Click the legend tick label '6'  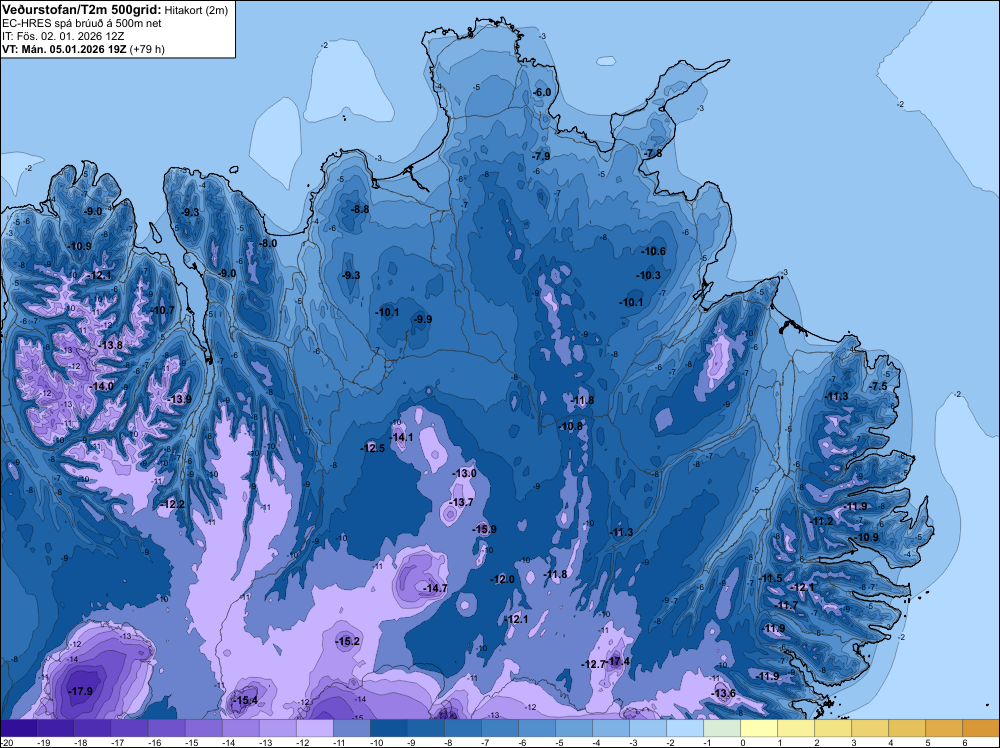coord(964,742)
